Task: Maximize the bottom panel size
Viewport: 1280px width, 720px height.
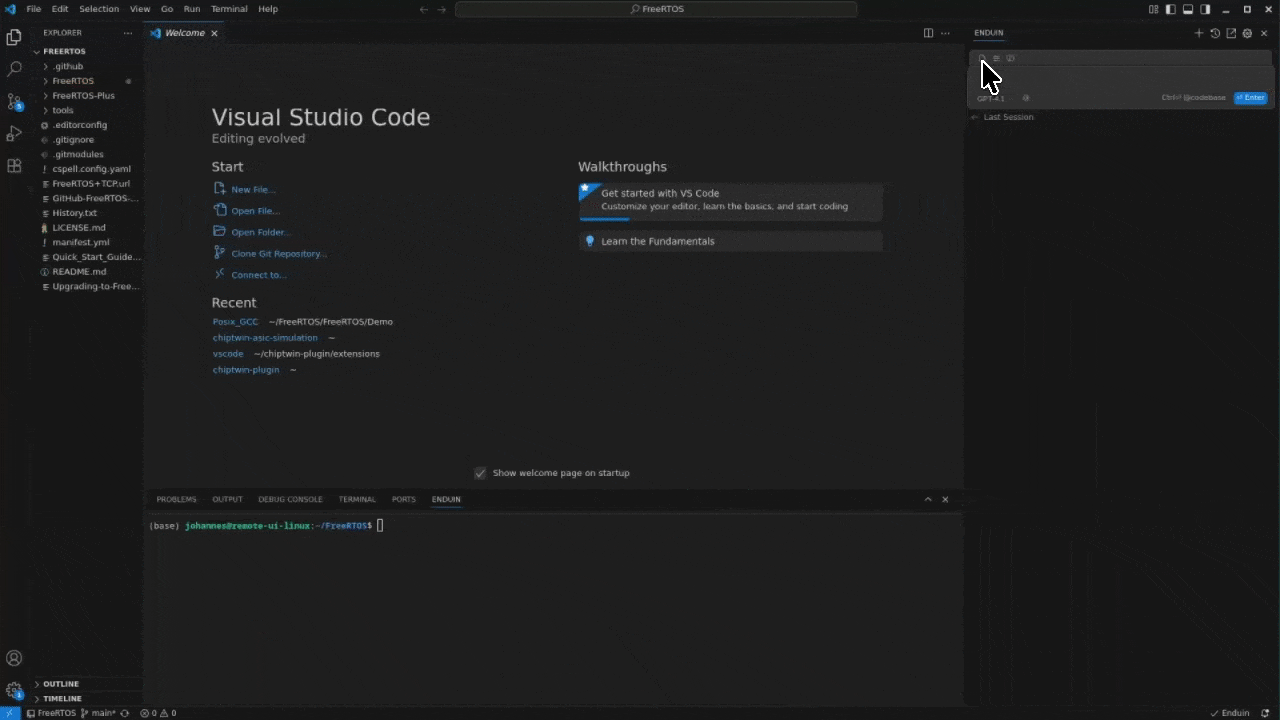Action: [x=928, y=499]
